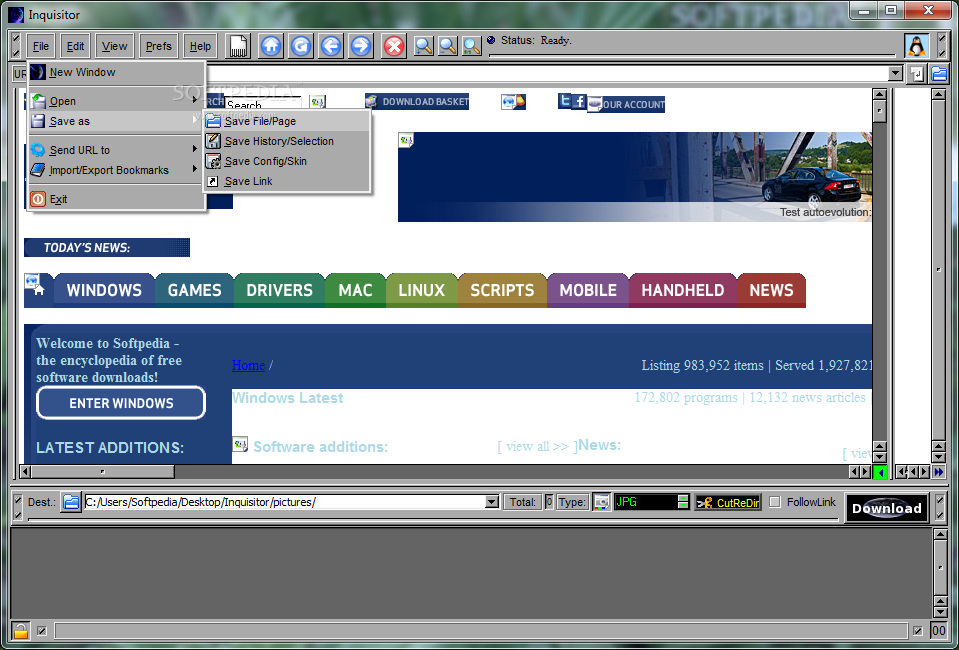Click the File menu button
The width and height of the screenshot is (959, 650).
(x=40, y=46)
